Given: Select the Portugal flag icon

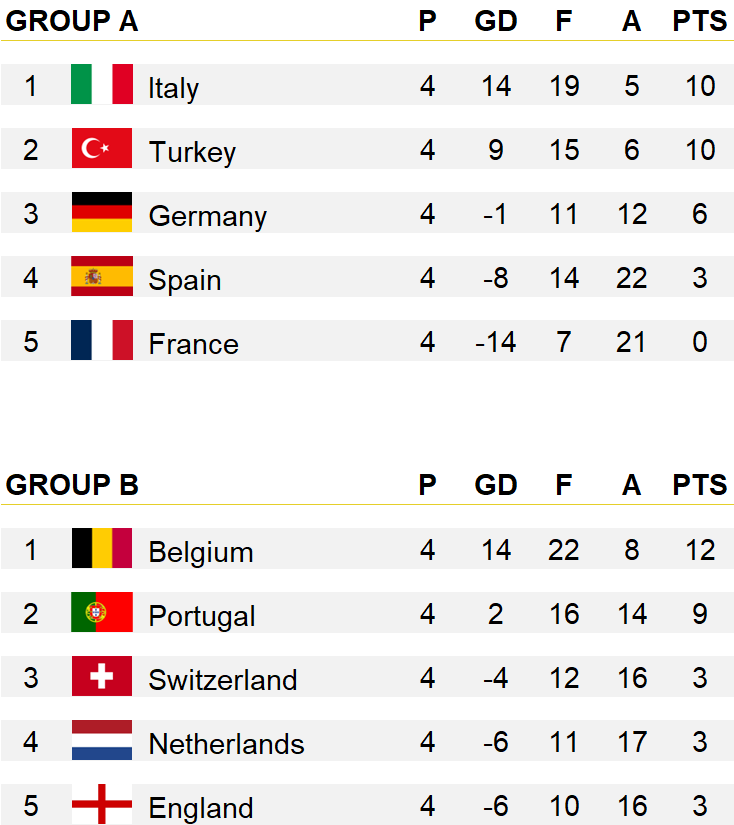Looking at the screenshot, I should click(x=102, y=612).
